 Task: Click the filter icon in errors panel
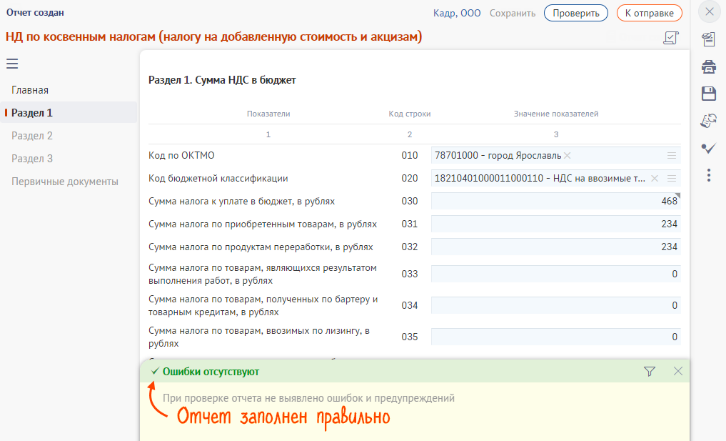click(x=649, y=372)
